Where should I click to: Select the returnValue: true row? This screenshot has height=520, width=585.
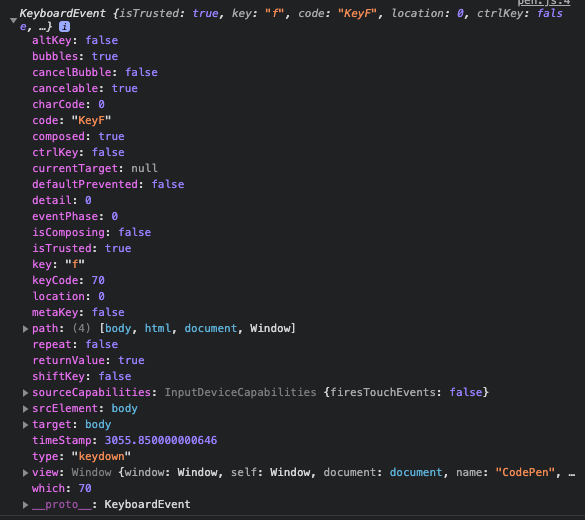(x=88, y=361)
